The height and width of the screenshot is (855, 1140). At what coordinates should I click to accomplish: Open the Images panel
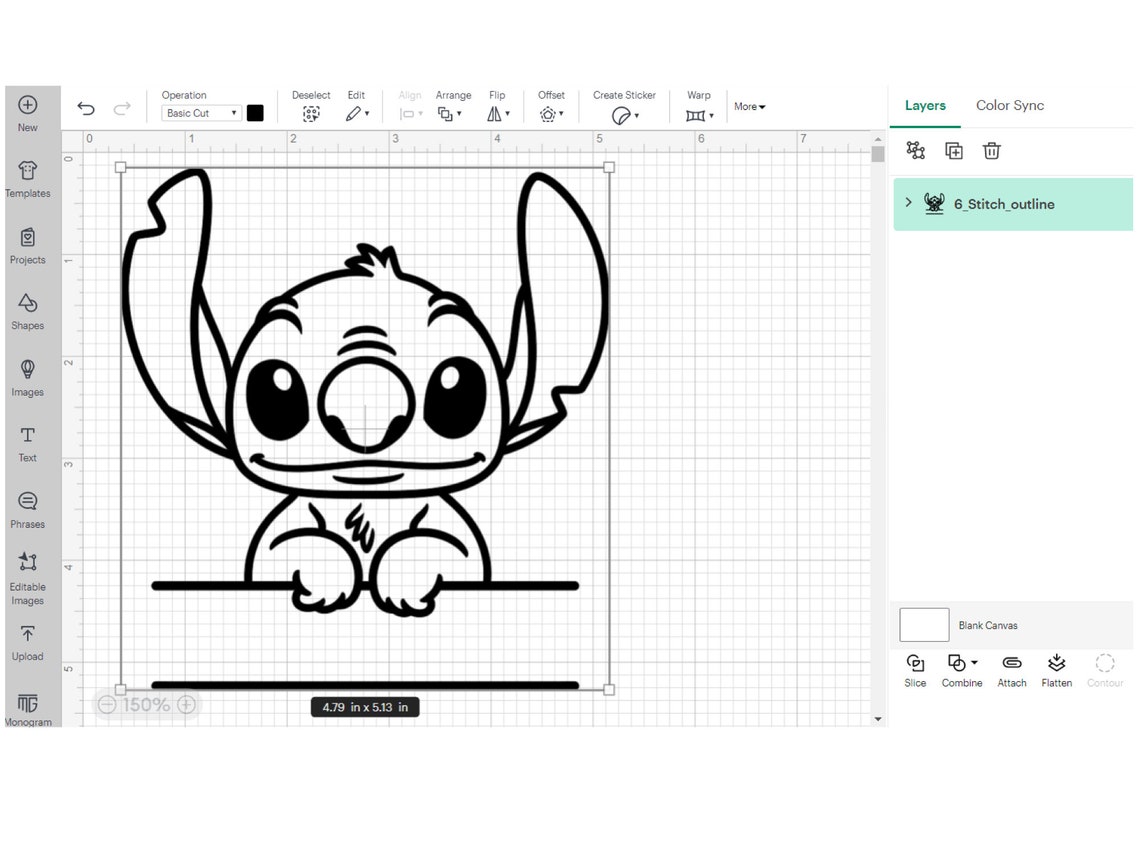click(x=27, y=377)
